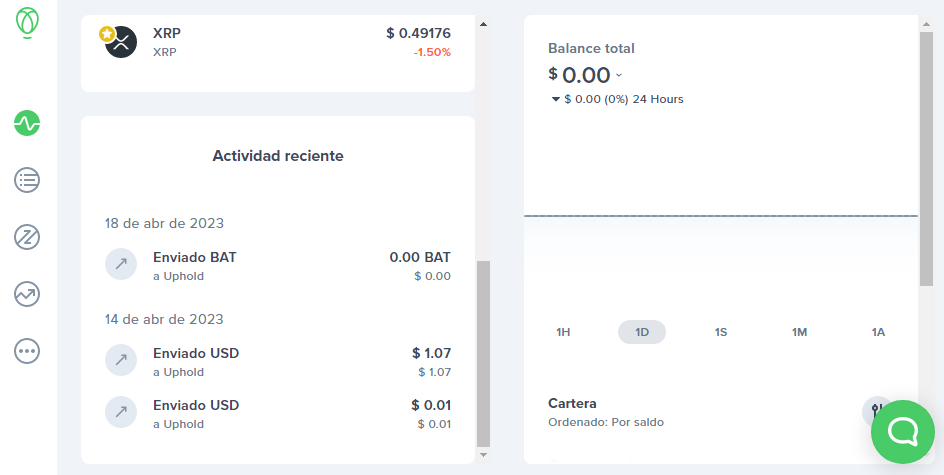Open the more options ellipsis icon
This screenshot has width=944, height=475.
27,351
